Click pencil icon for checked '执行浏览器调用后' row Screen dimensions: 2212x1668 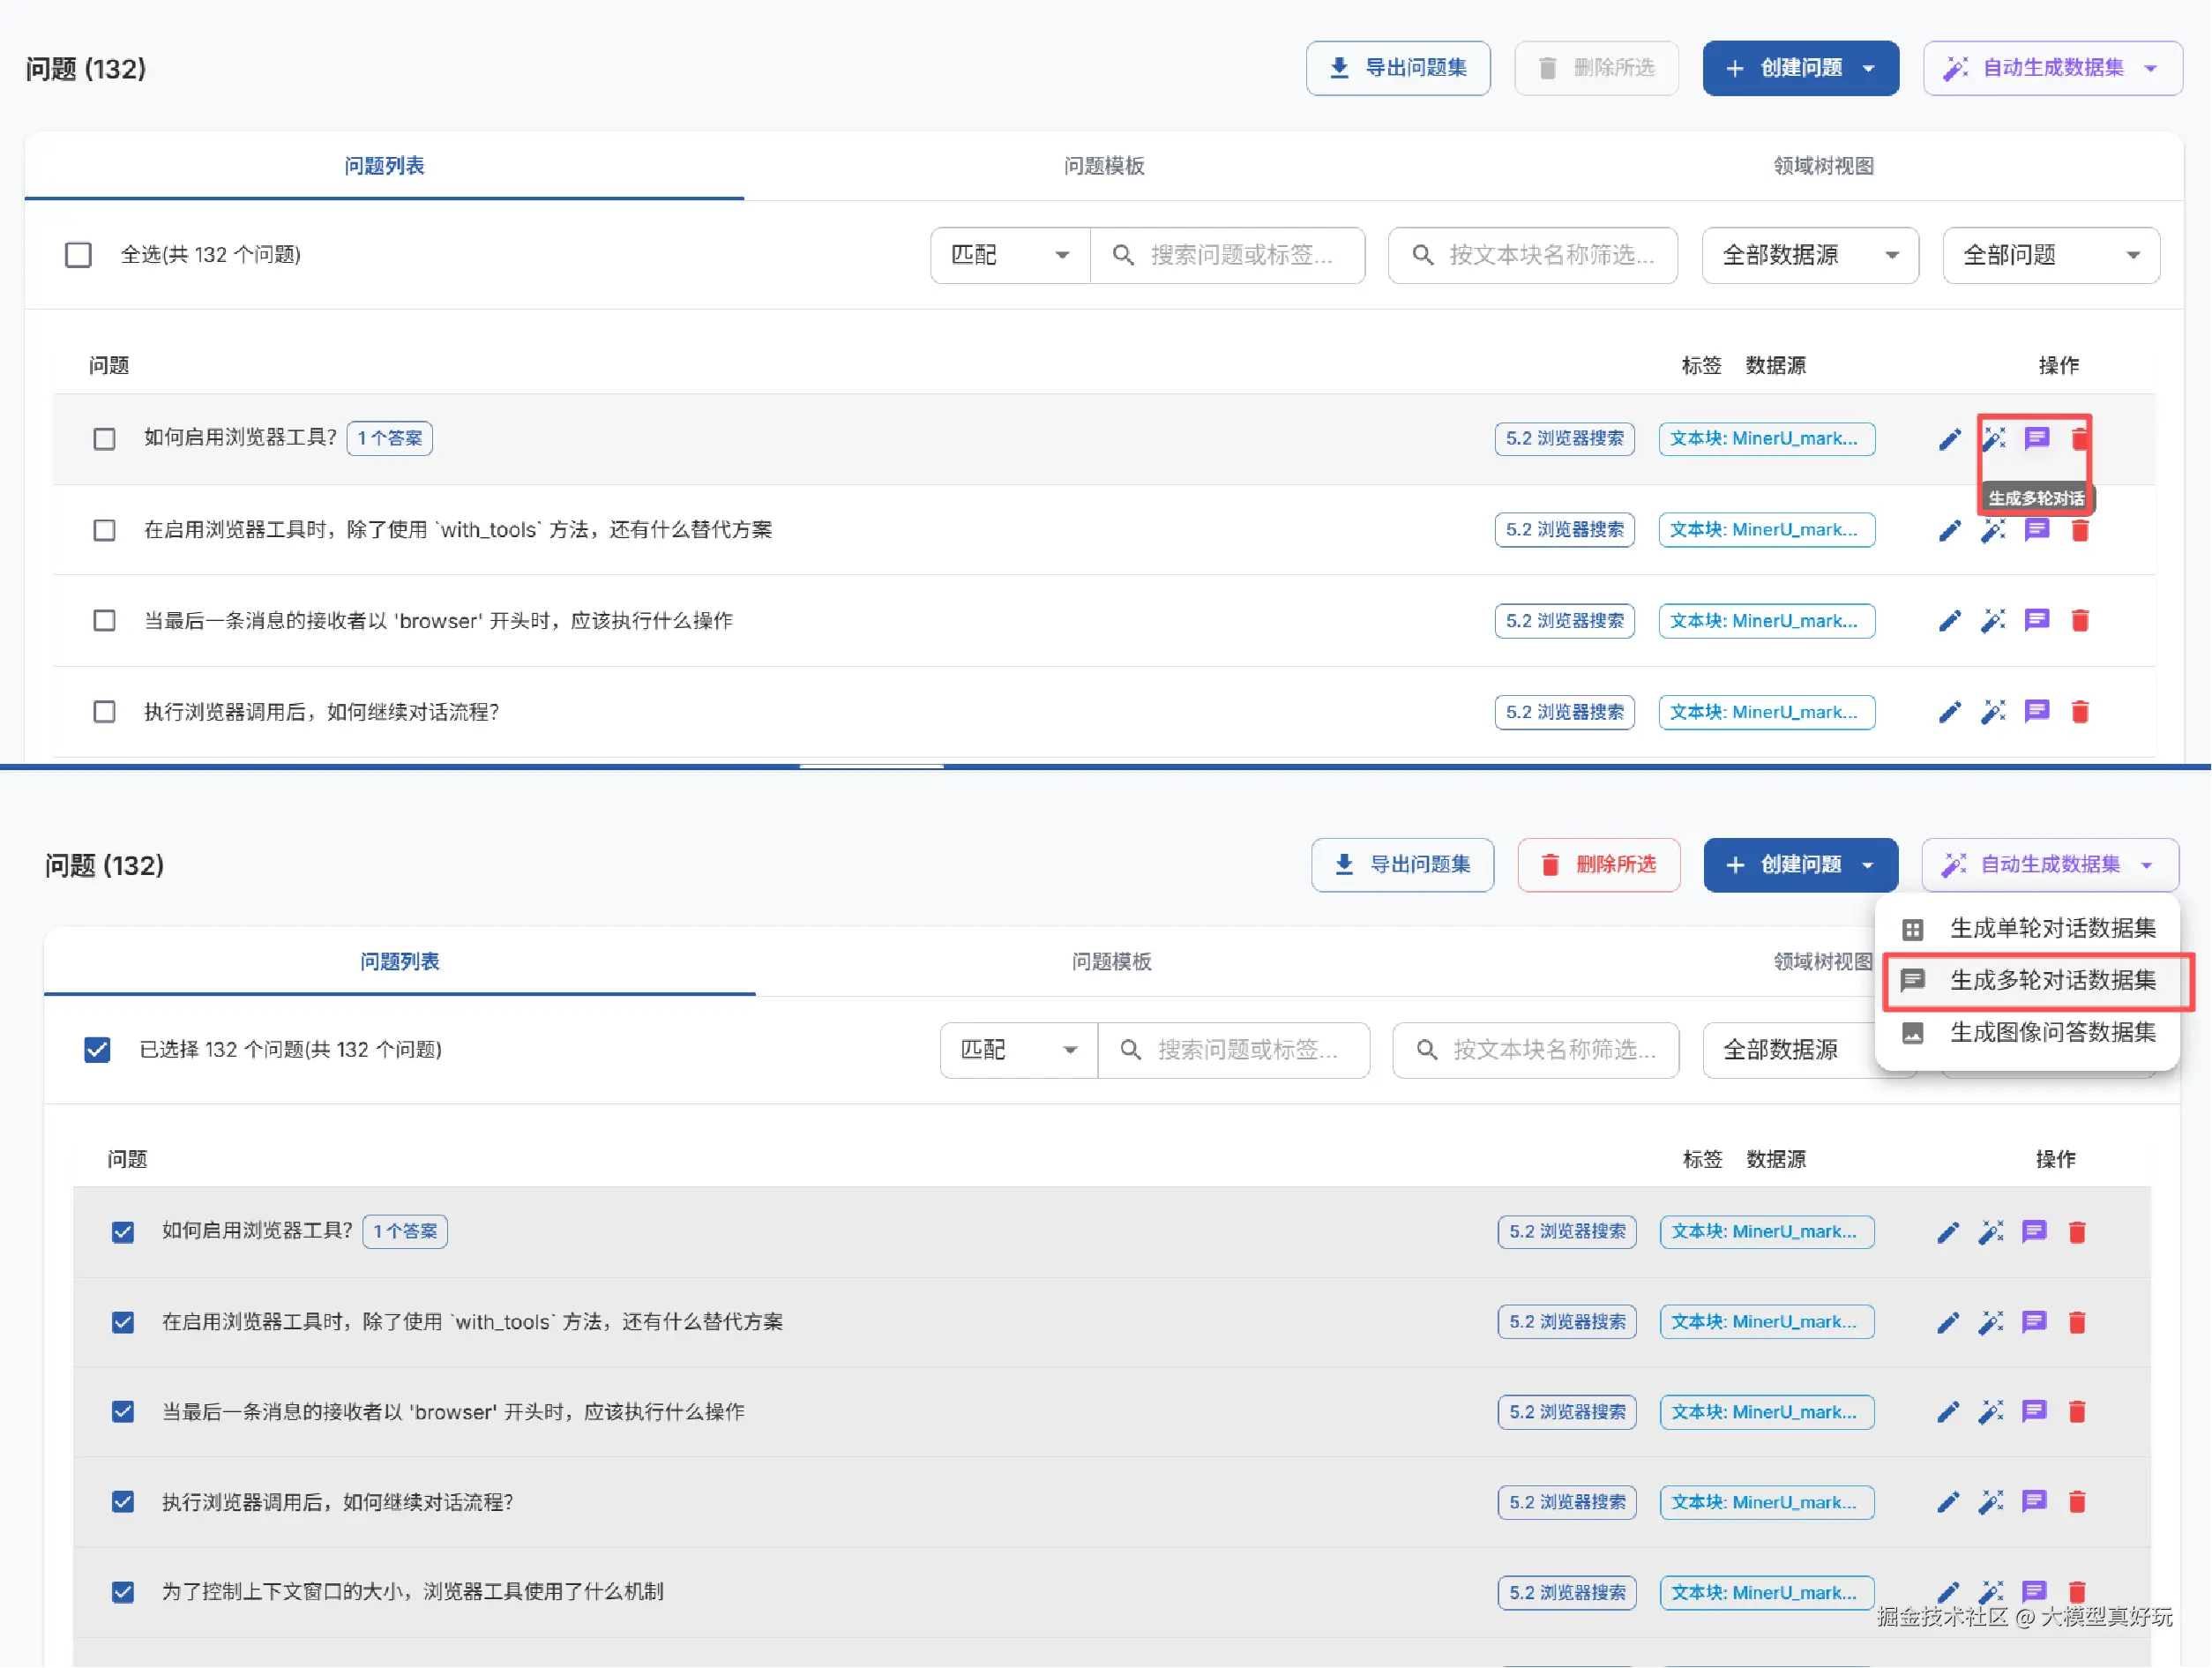pos(1947,1502)
